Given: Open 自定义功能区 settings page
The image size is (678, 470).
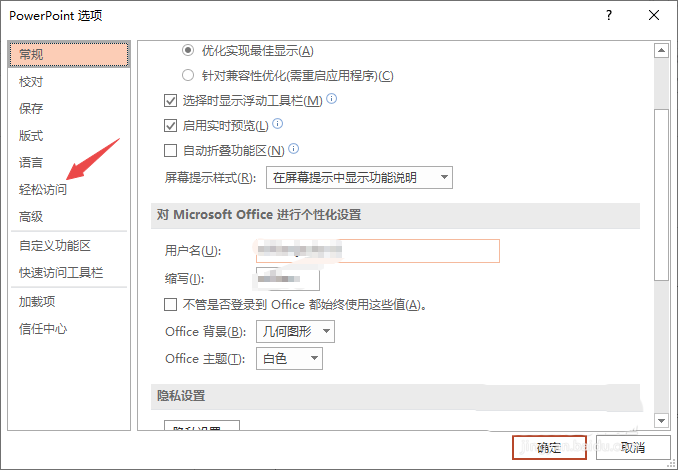Looking at the screenshot, I should pos(55,245).
